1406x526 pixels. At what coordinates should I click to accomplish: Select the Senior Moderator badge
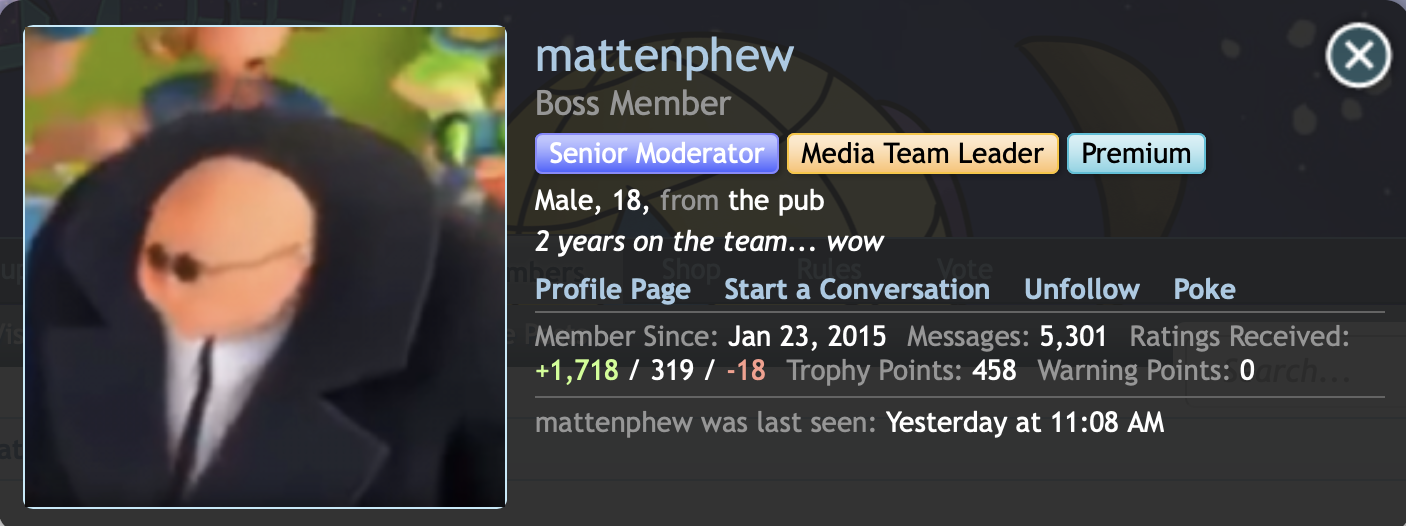657,154
